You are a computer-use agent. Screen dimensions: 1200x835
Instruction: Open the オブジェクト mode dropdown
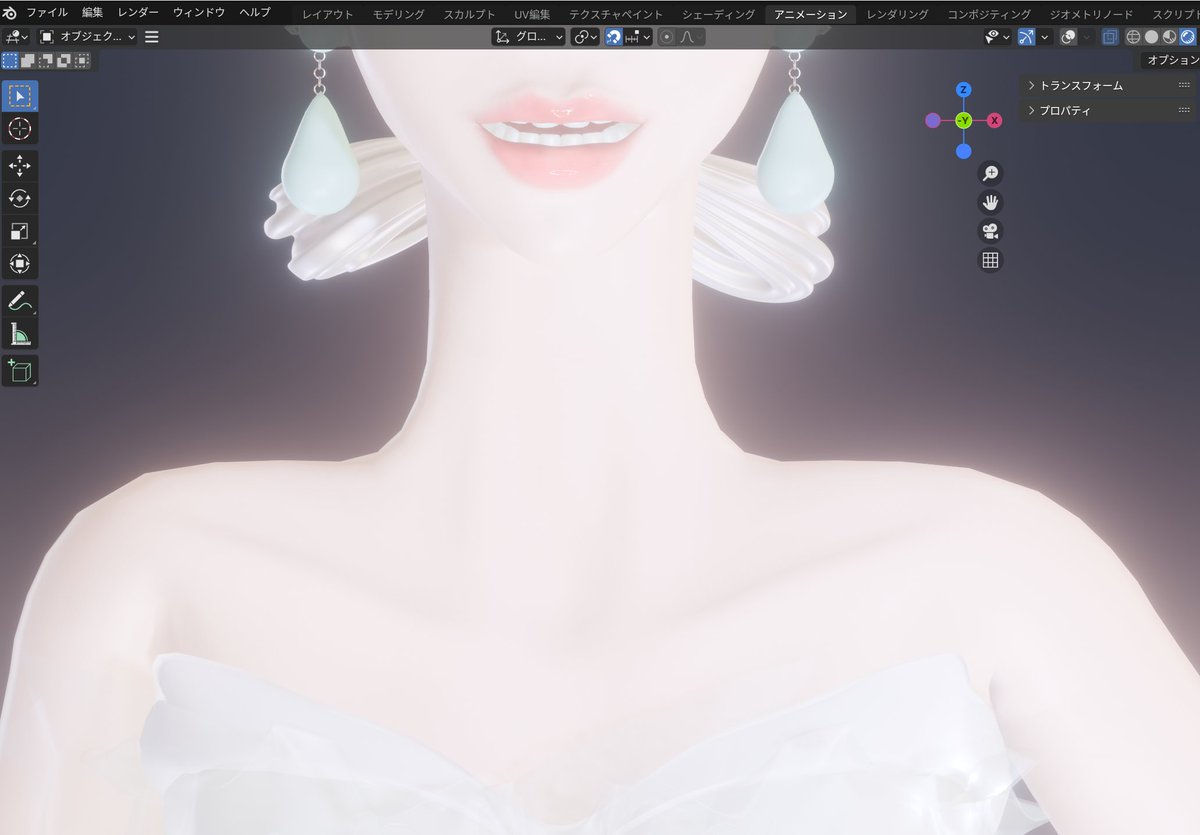87,37
